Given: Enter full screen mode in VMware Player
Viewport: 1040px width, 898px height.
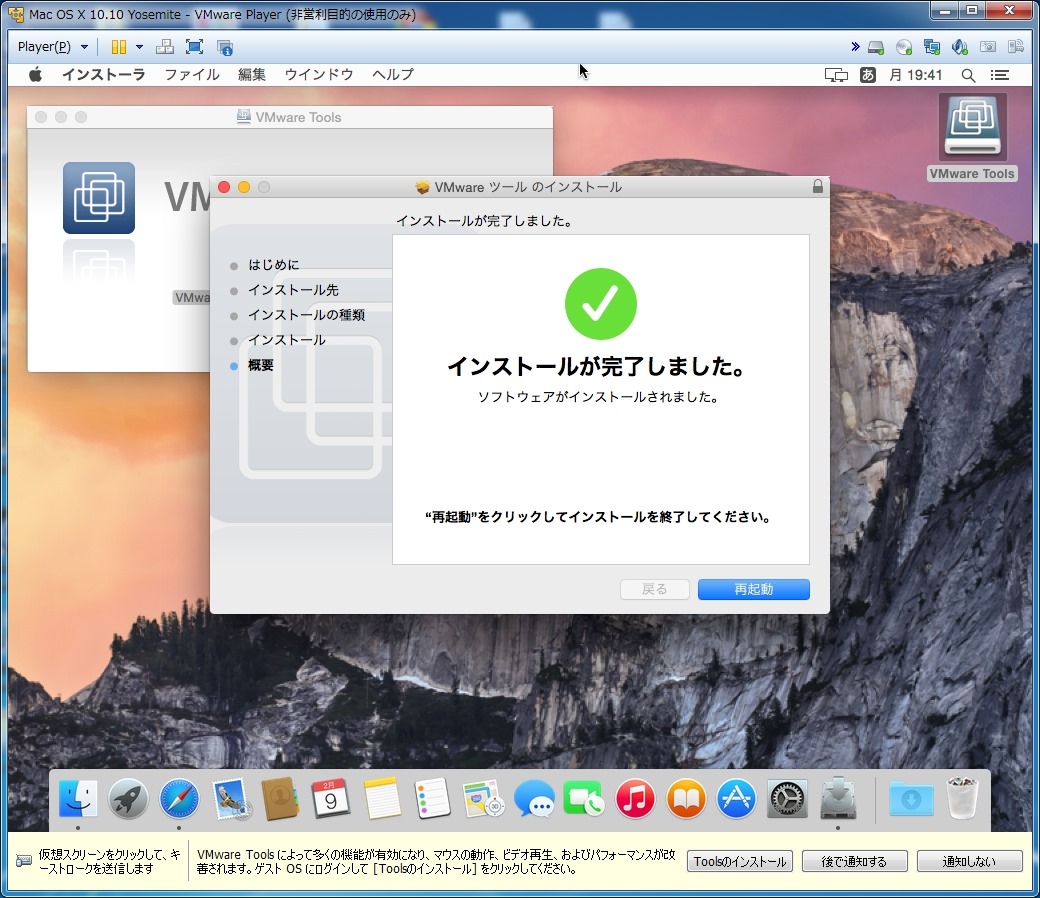Looking at the screenshot, I should (x=194, y=47).
